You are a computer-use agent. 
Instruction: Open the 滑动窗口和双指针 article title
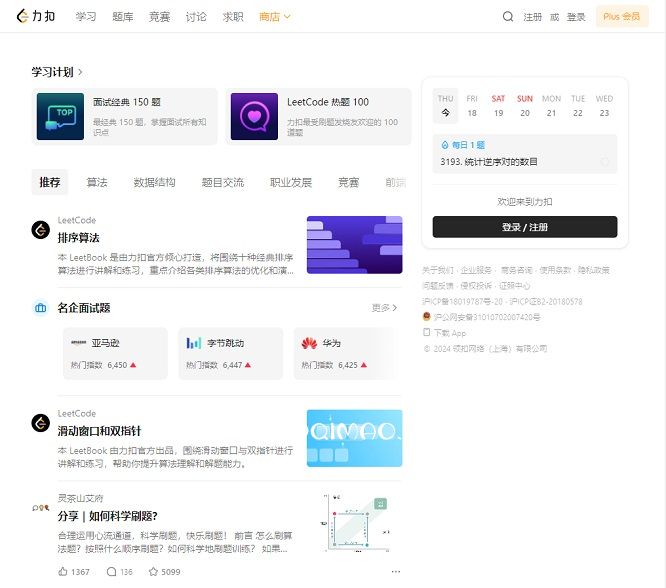[x=99, y=431]
